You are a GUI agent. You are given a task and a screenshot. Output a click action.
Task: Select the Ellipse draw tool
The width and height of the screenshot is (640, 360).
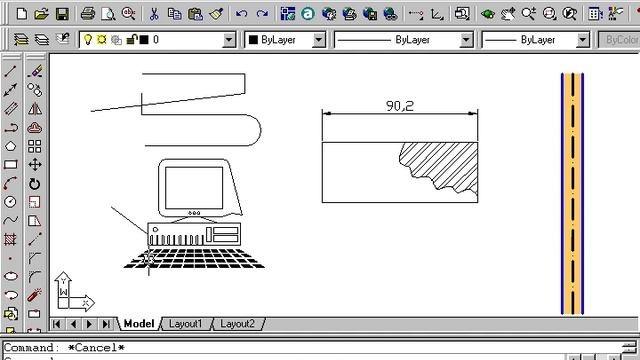click(x=10, y=276)
